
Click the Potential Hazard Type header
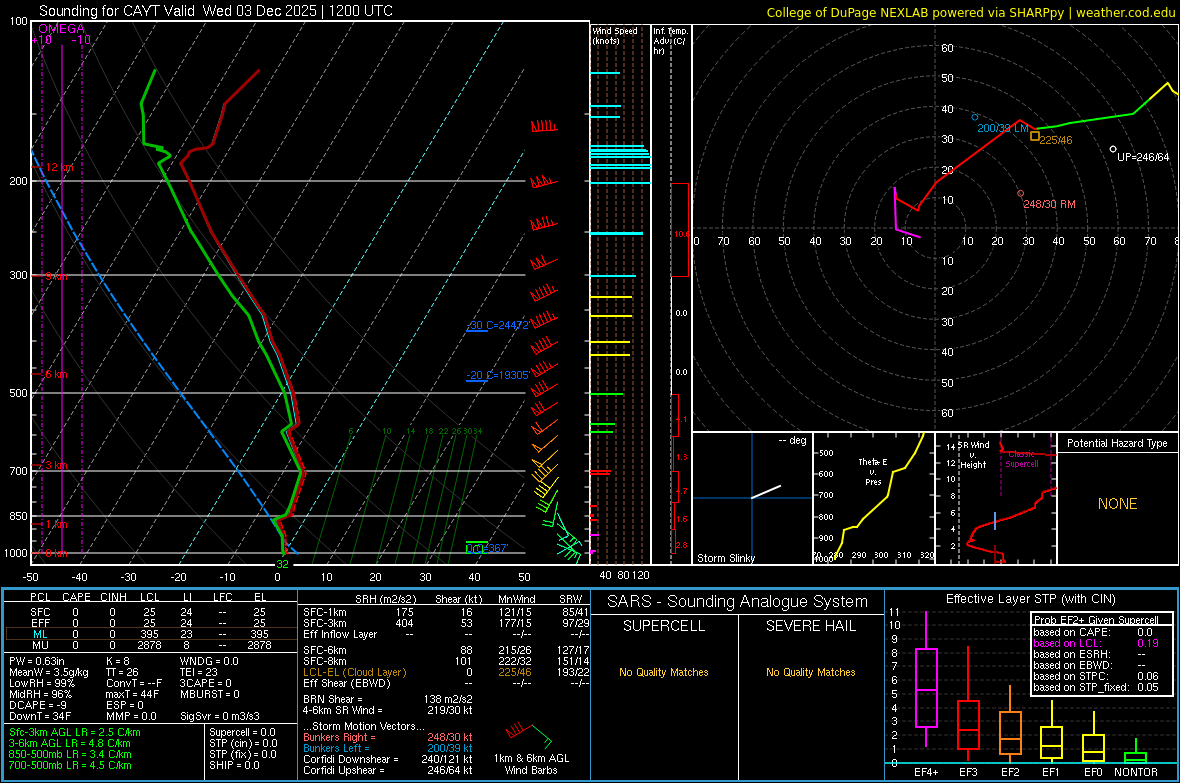(x=1117, y=443)
